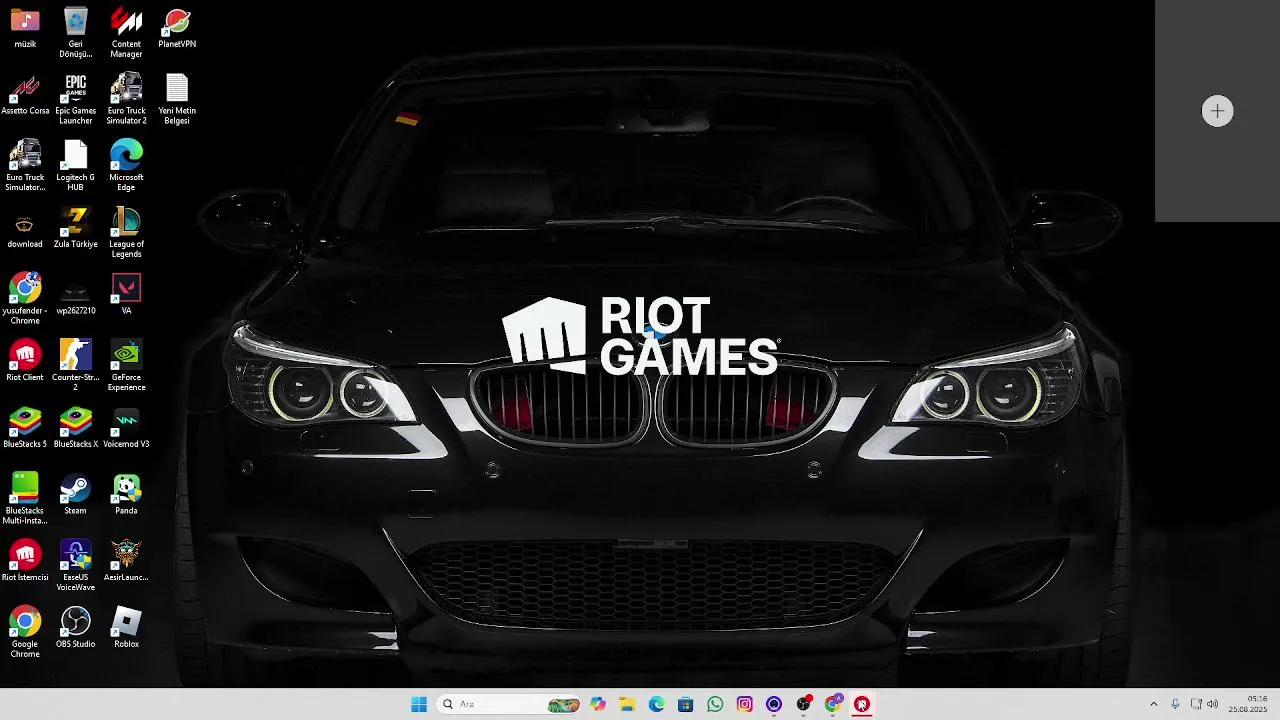1280x720 pixels.
Task: Launch Counter-Strike 2 shortcut
Action: pos(75,366)
